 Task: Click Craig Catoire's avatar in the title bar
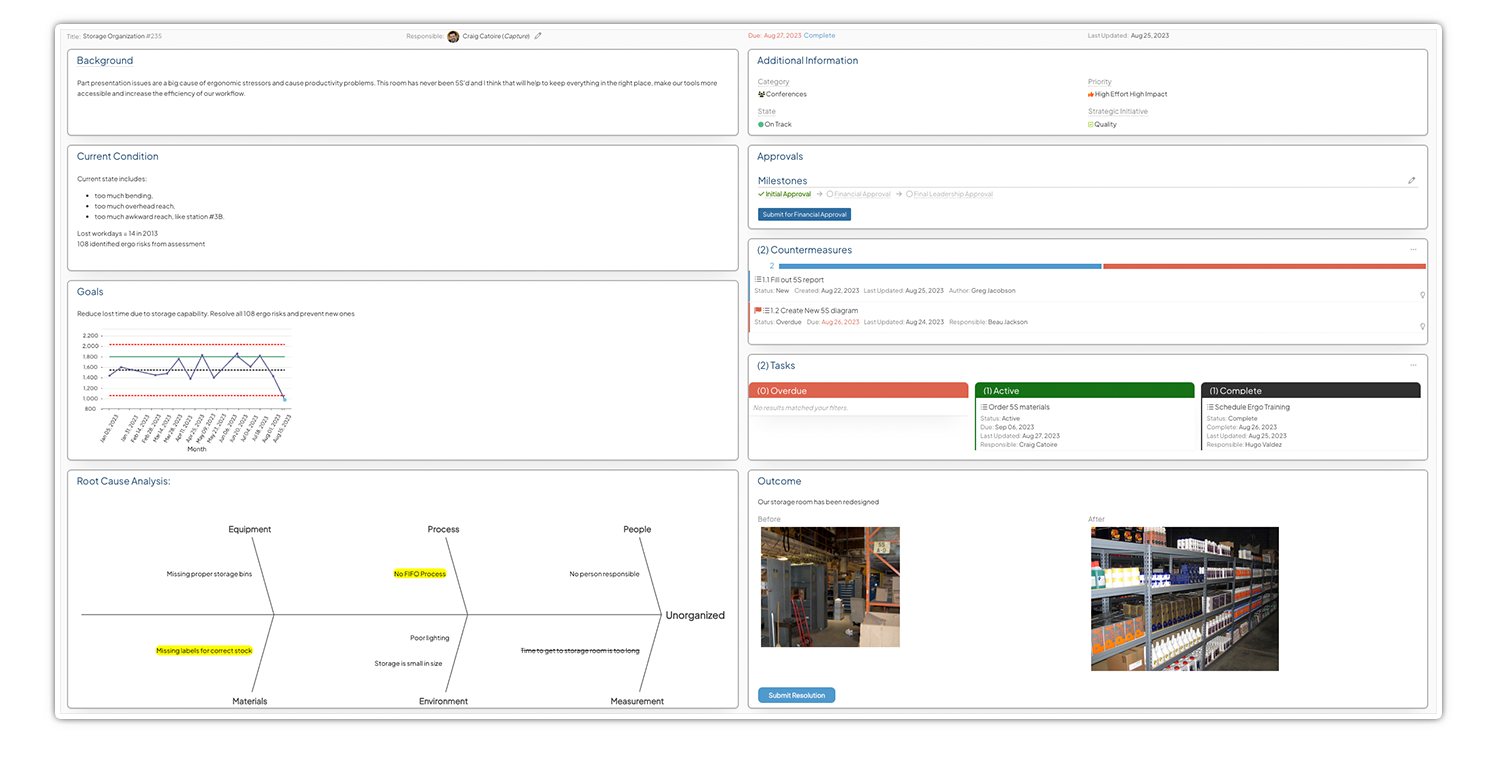pos(453,36)
